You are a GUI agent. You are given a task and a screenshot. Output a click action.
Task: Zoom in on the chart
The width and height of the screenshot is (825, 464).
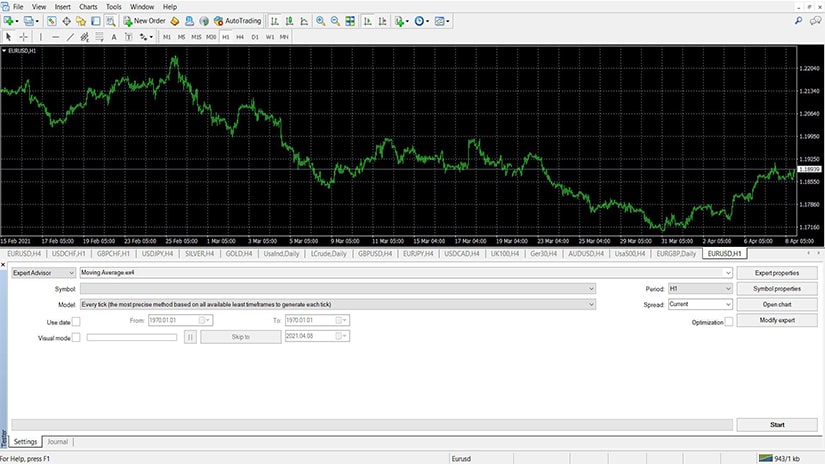[x=320, y=20]
